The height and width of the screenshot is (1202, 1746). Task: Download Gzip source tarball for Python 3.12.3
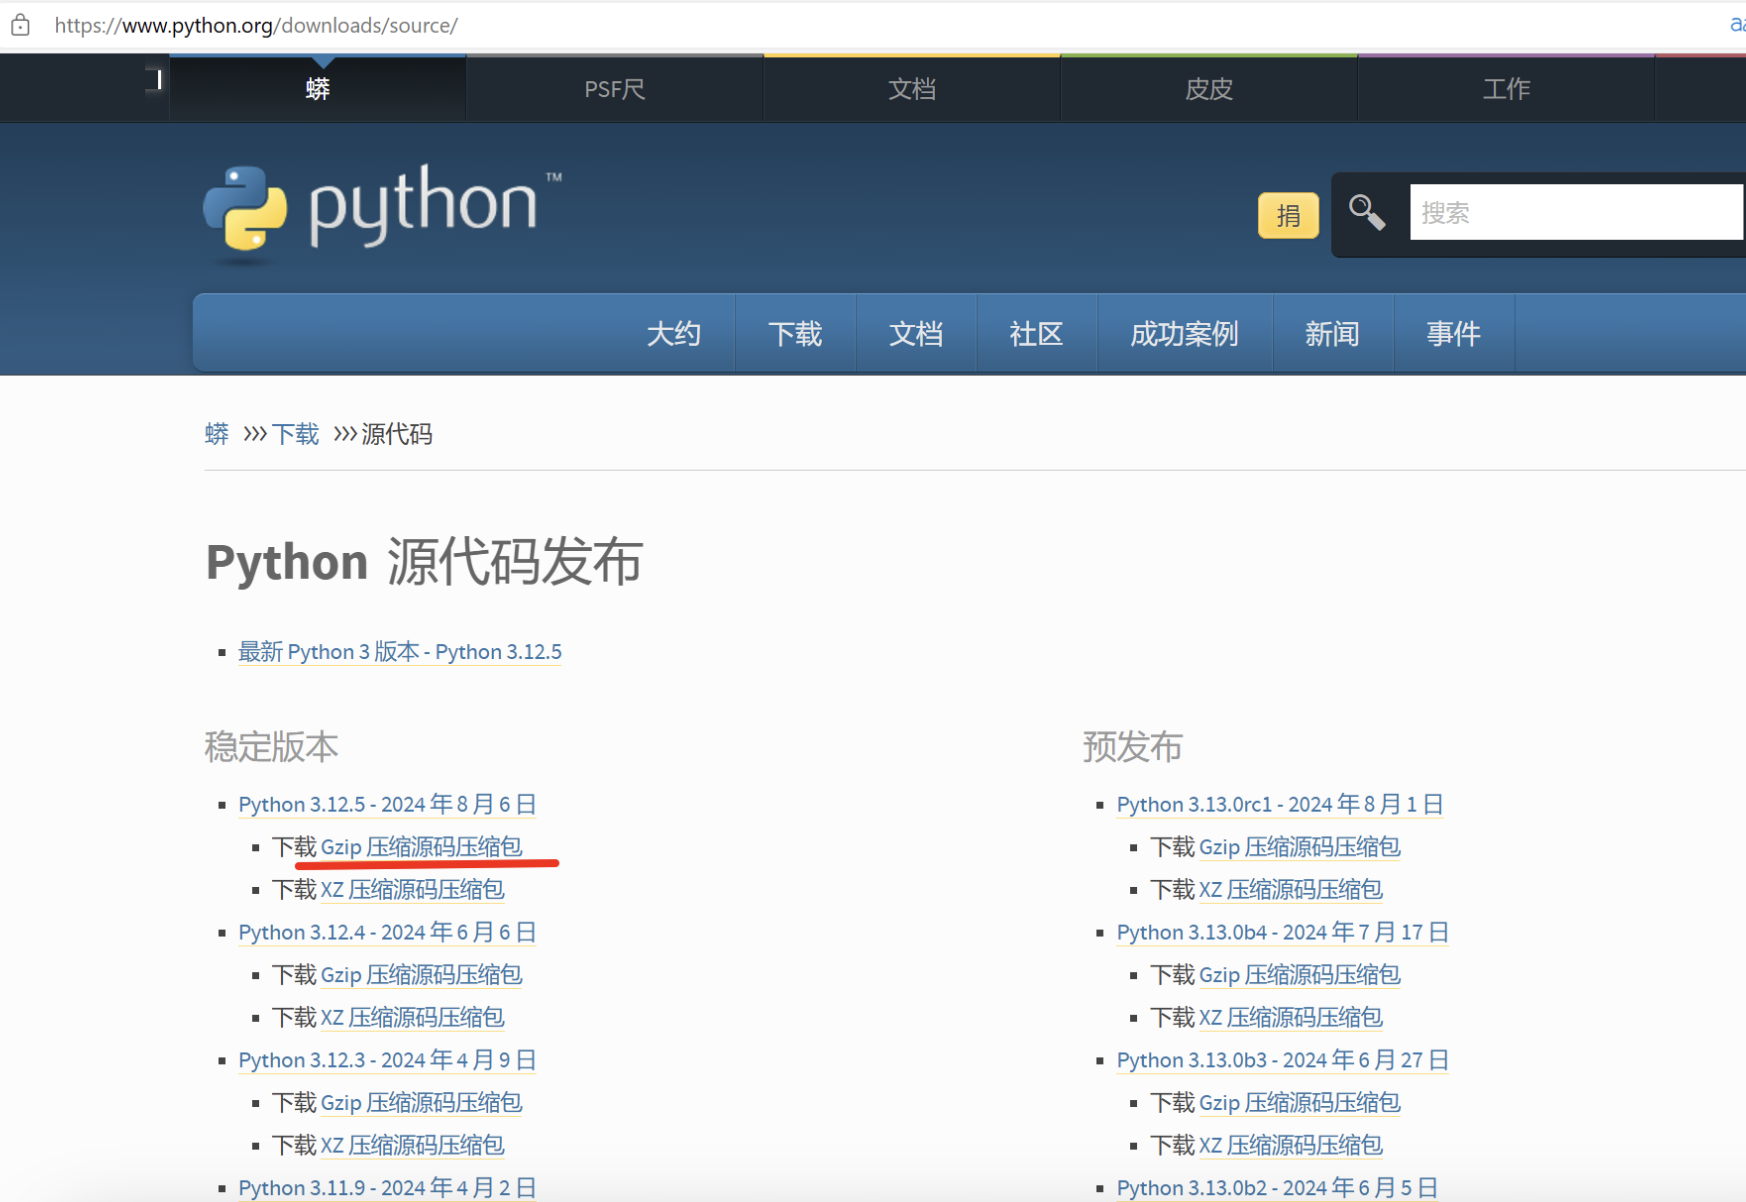click(421, 1102)
